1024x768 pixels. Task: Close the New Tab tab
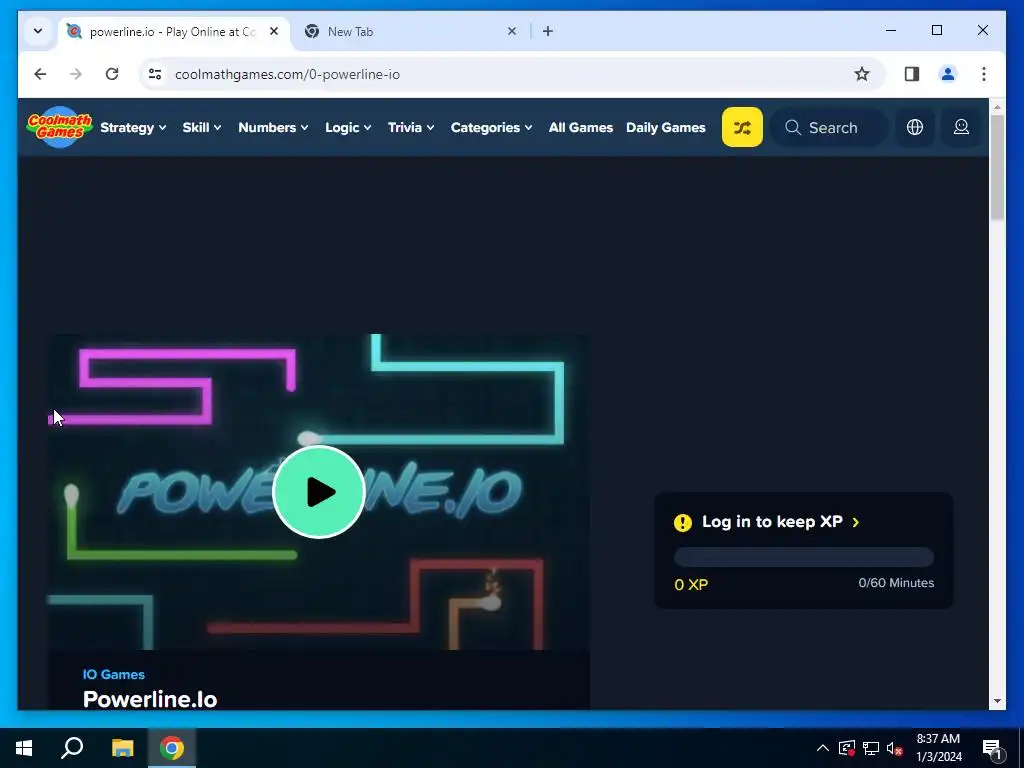click(512, 31)
